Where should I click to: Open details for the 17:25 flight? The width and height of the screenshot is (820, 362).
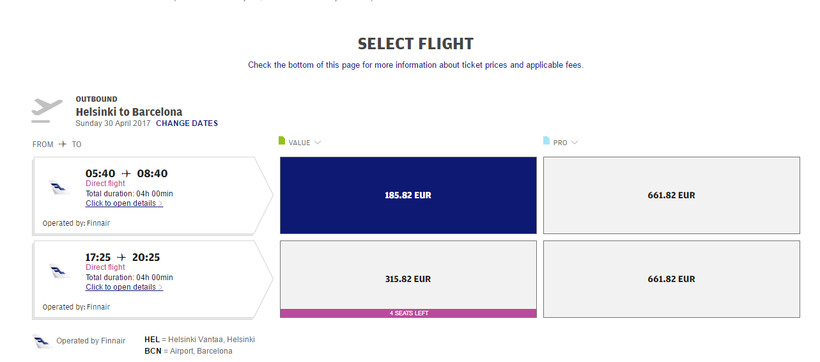pos(124,287)
